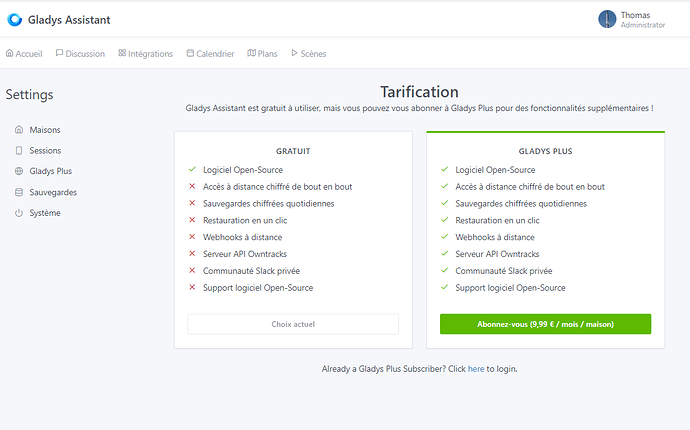Click the Maisons house icon in sidebar

point(19,129)
